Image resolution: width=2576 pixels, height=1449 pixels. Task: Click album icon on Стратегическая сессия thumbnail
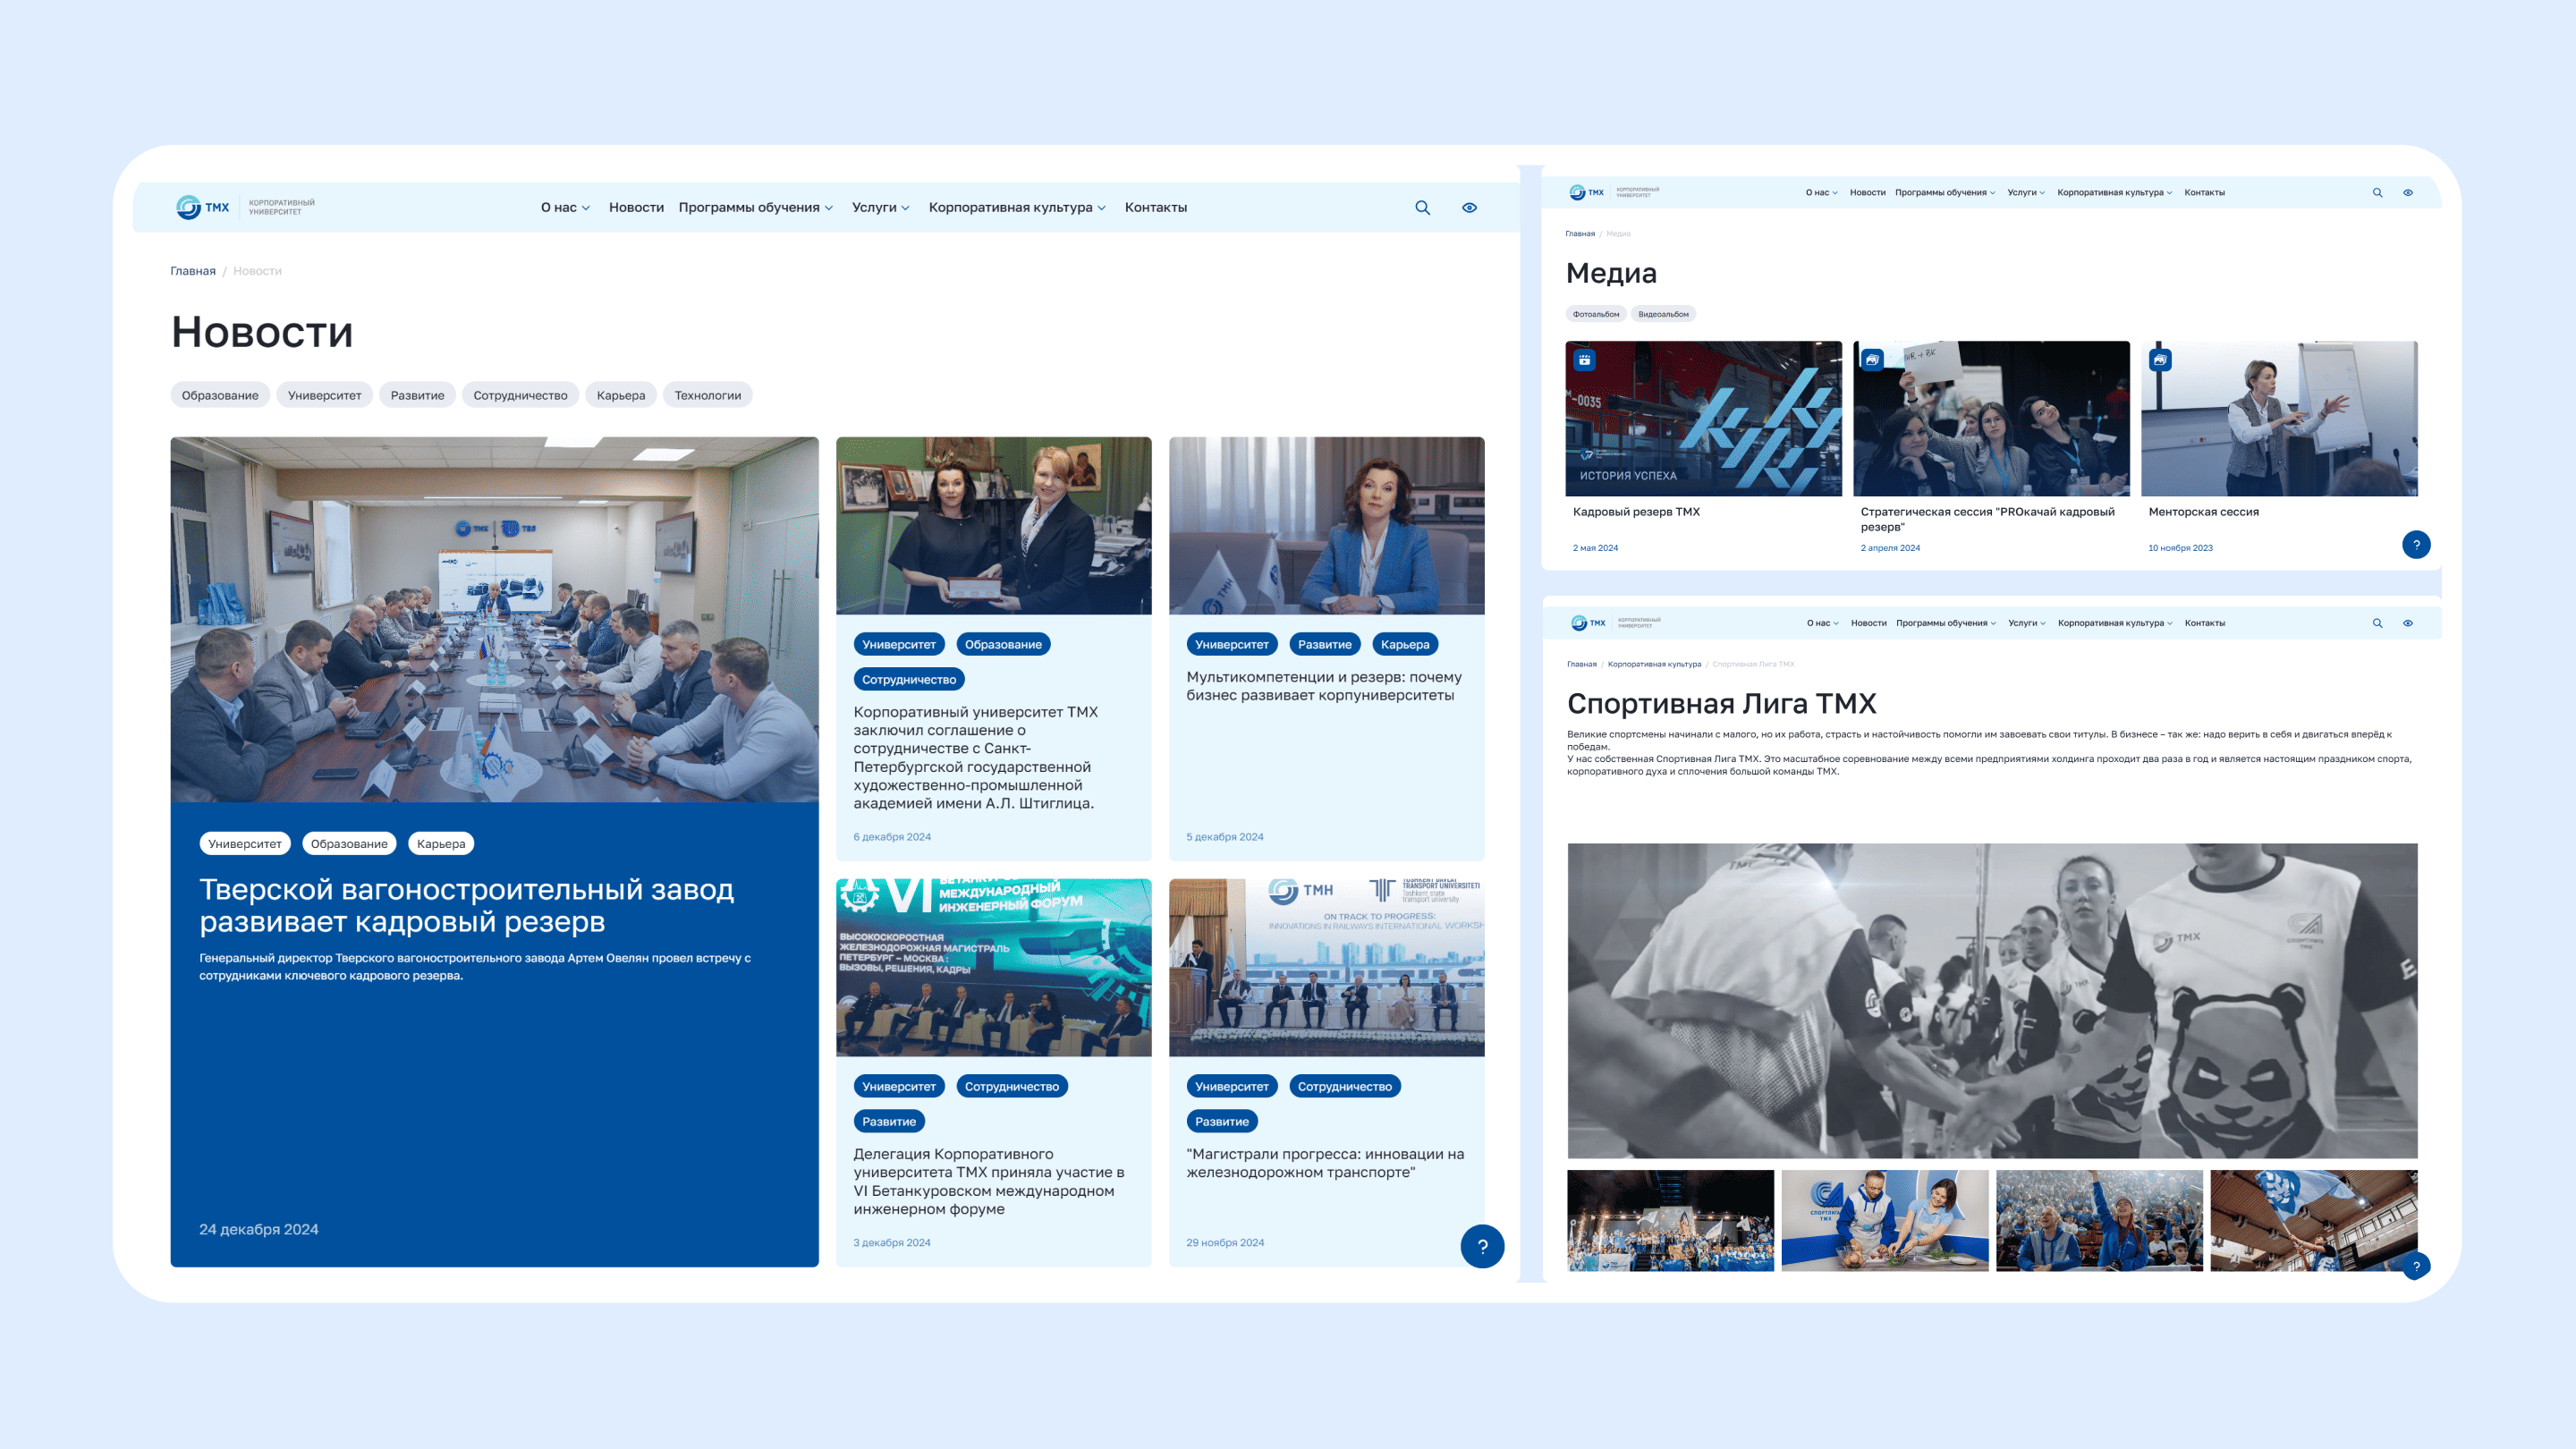[x=1872, y=360]
